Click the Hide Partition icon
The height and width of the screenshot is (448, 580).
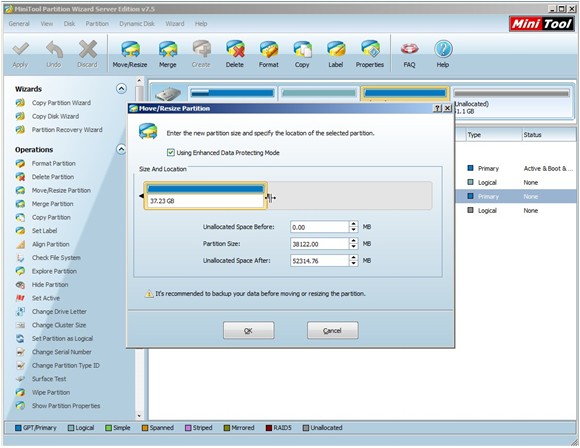tap(20, 285)
